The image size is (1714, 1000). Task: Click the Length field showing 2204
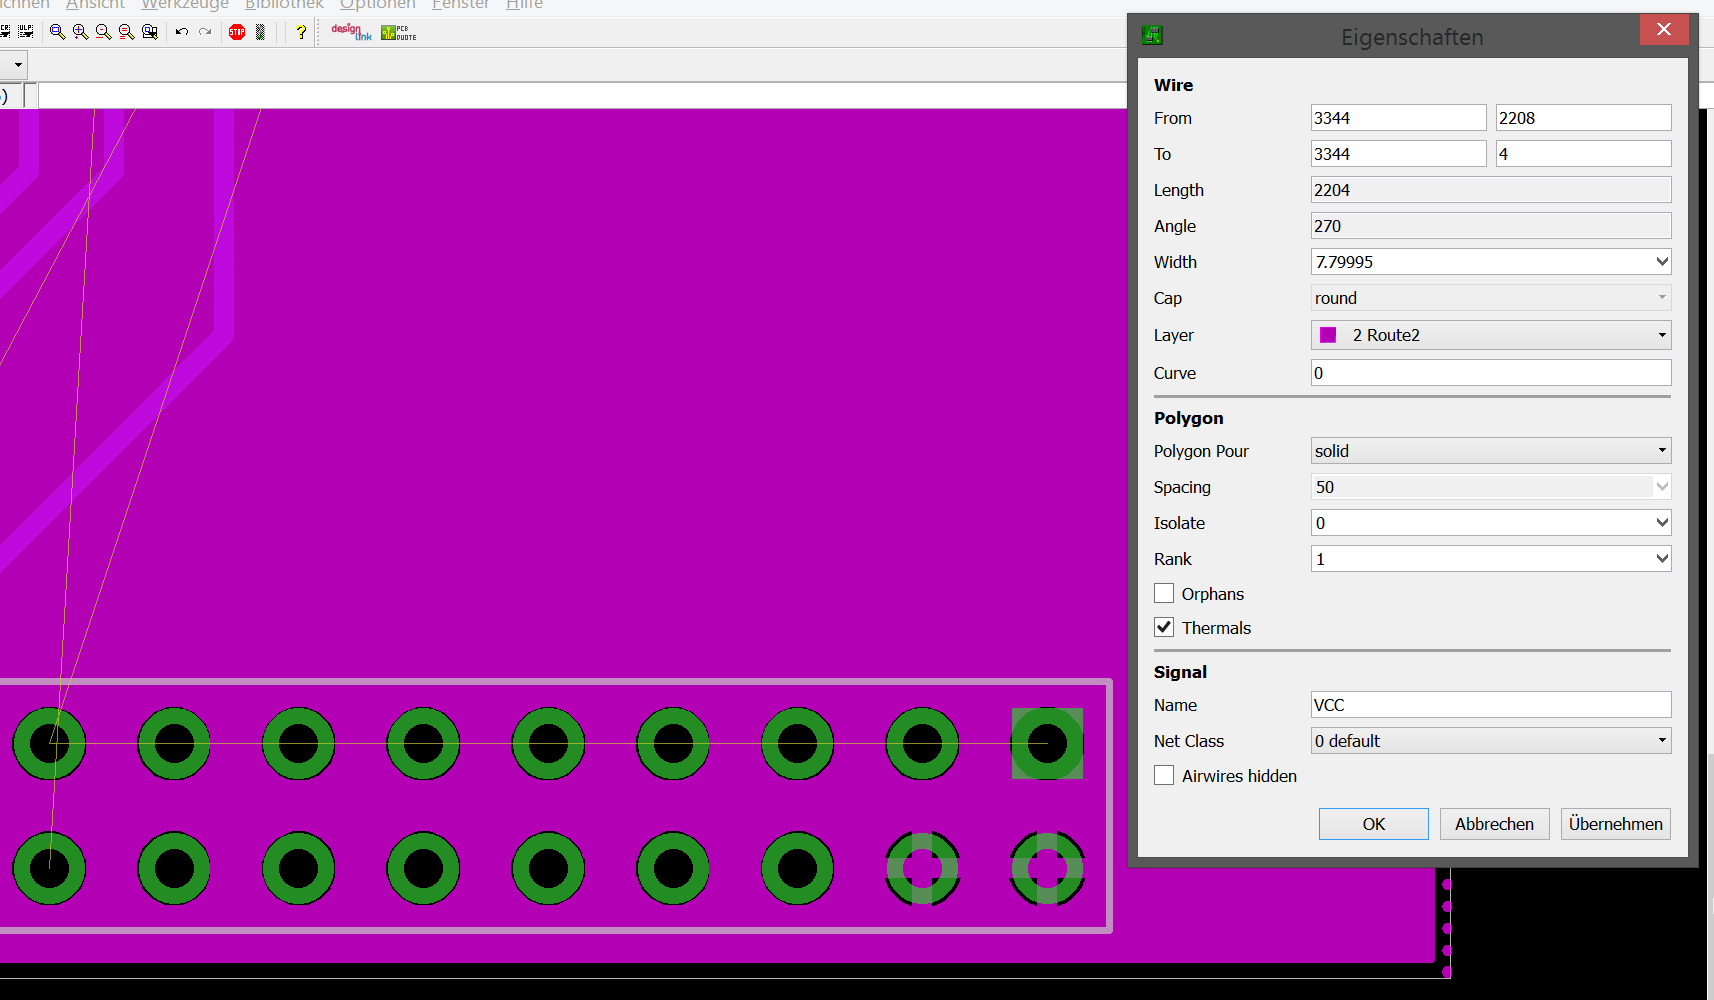1491,190
